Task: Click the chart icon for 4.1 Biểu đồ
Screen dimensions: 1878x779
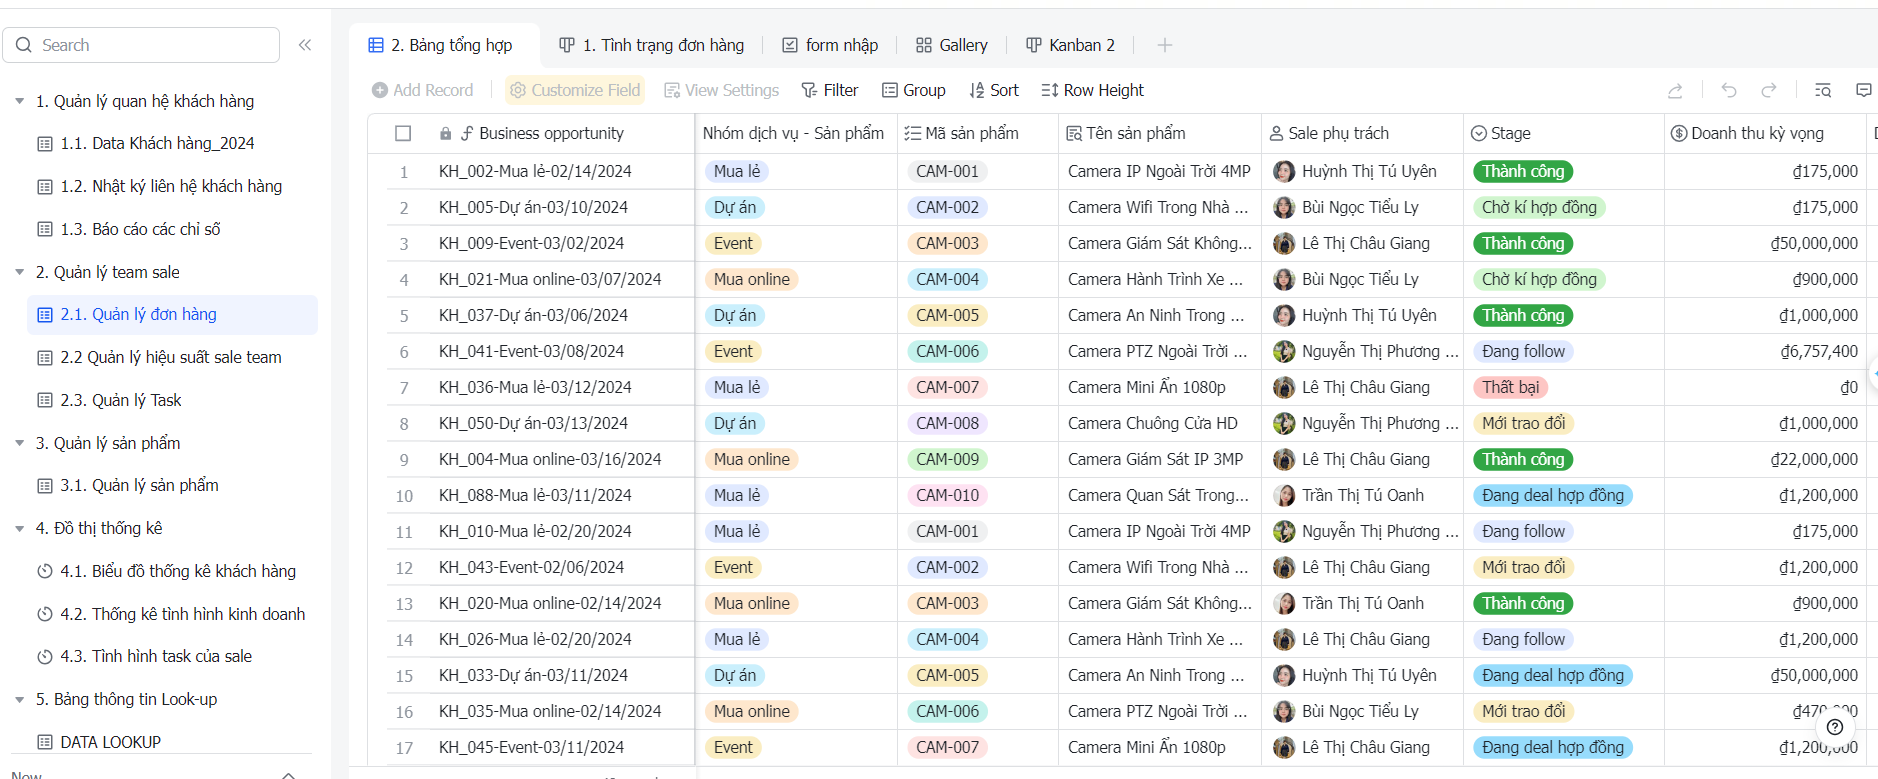Action: coord(45,571)
